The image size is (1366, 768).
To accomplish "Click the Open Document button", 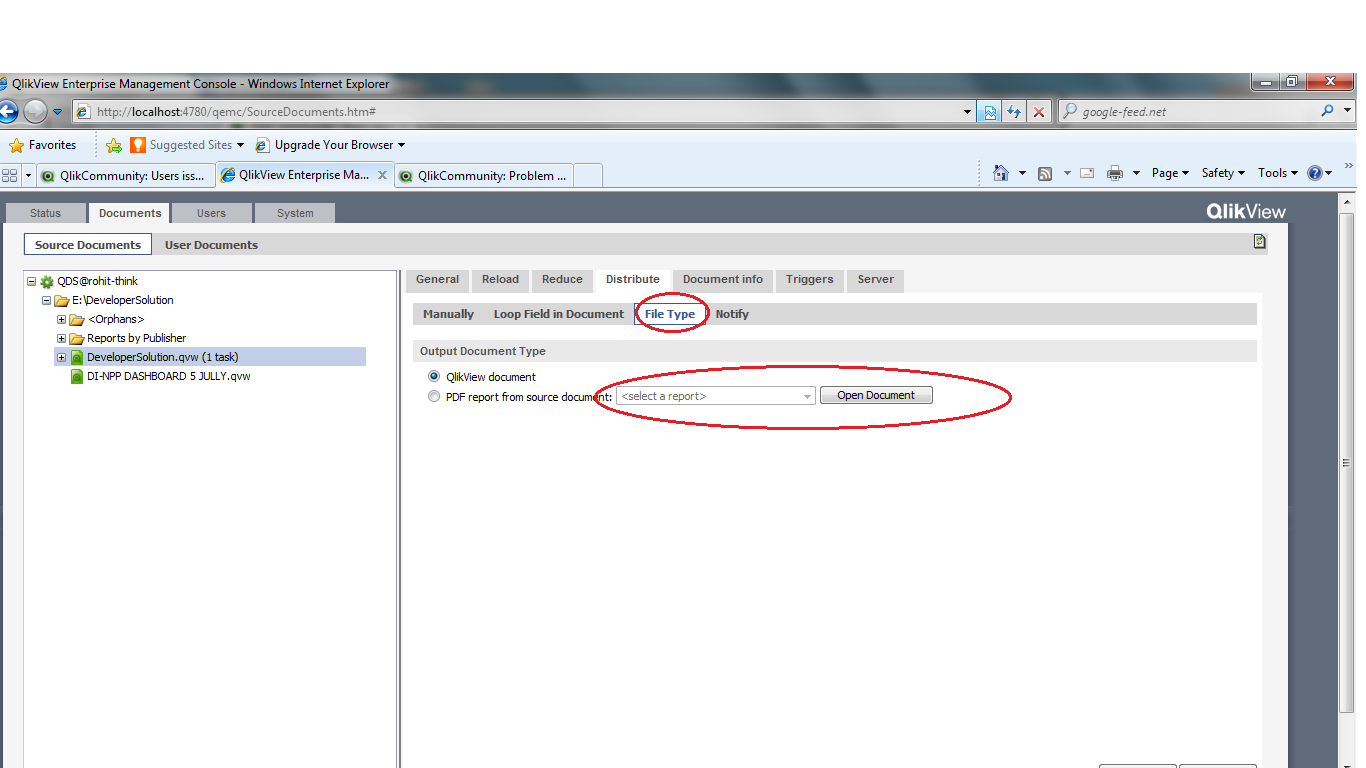I will tap(876, 396).
